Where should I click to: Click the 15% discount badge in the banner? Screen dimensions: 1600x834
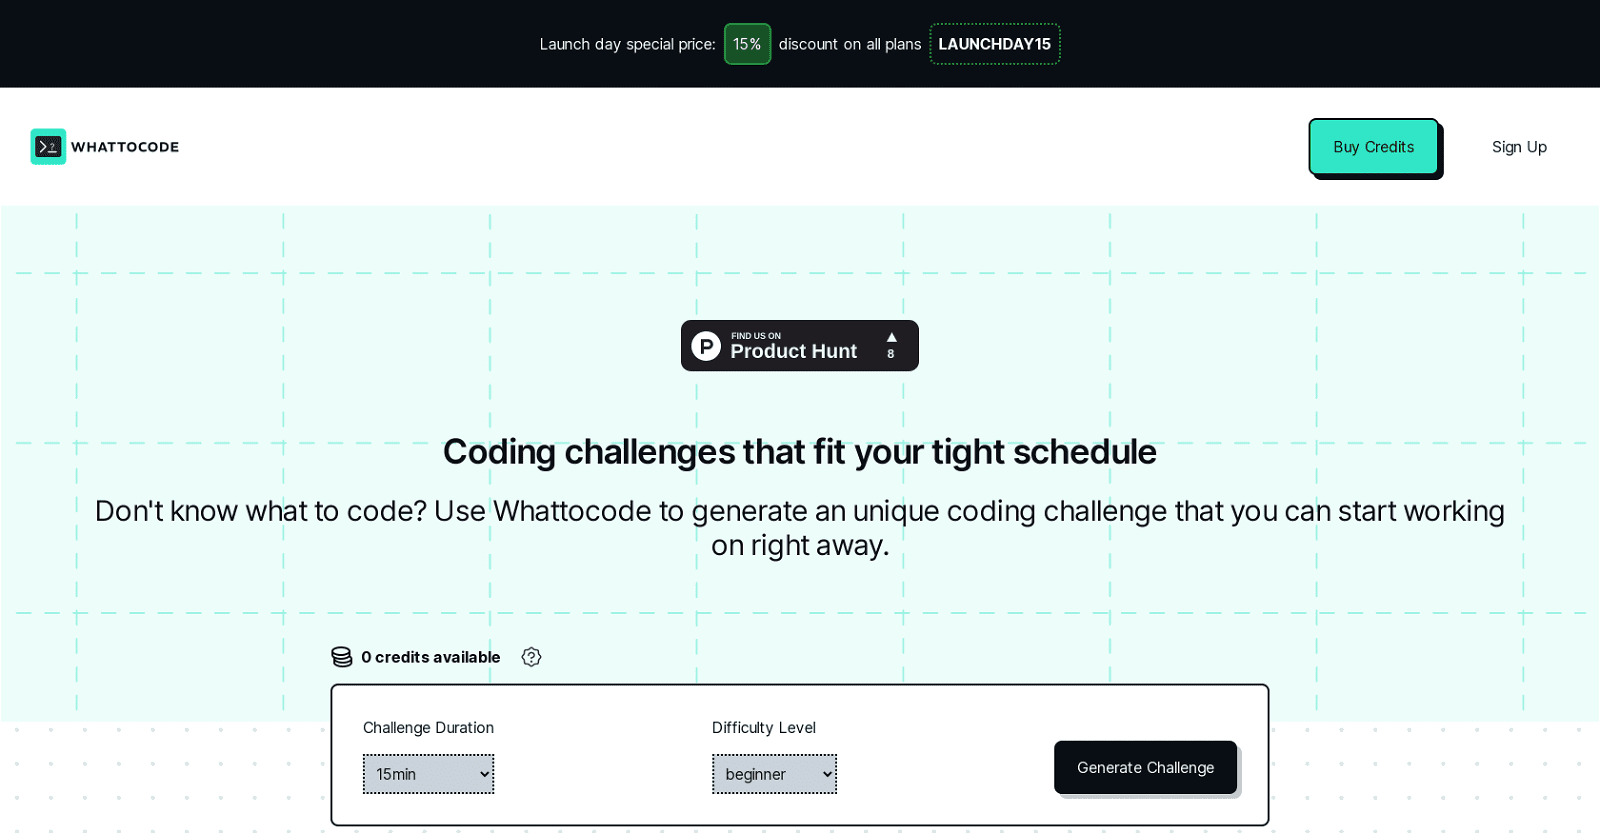coord(747,44)
